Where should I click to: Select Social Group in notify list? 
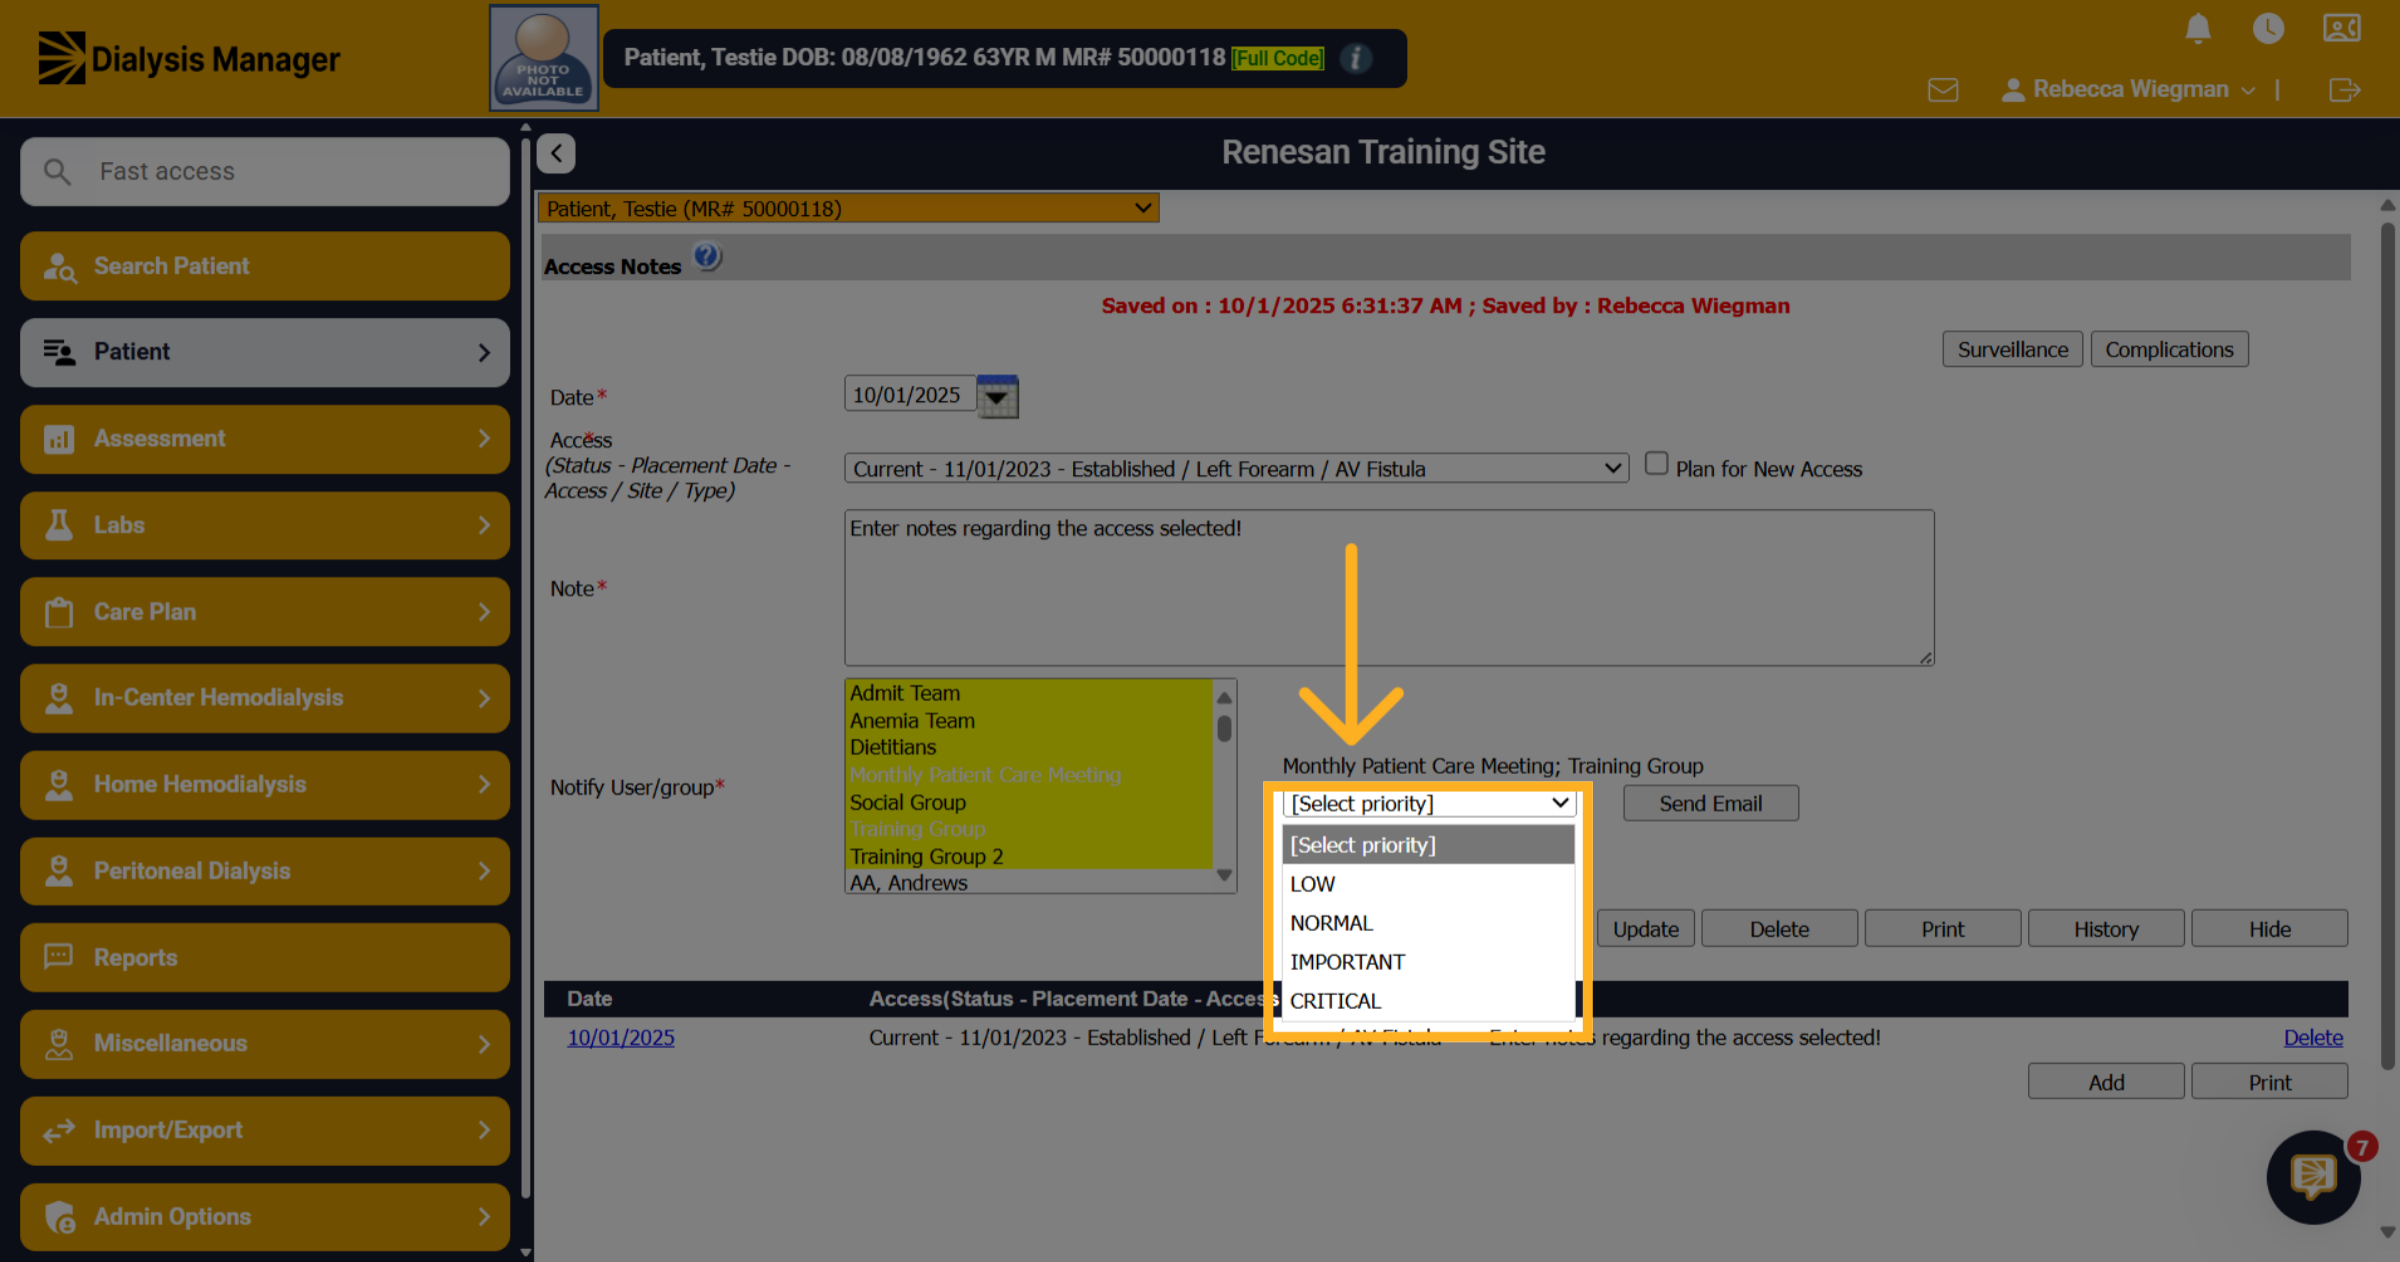pos(1029,802)
